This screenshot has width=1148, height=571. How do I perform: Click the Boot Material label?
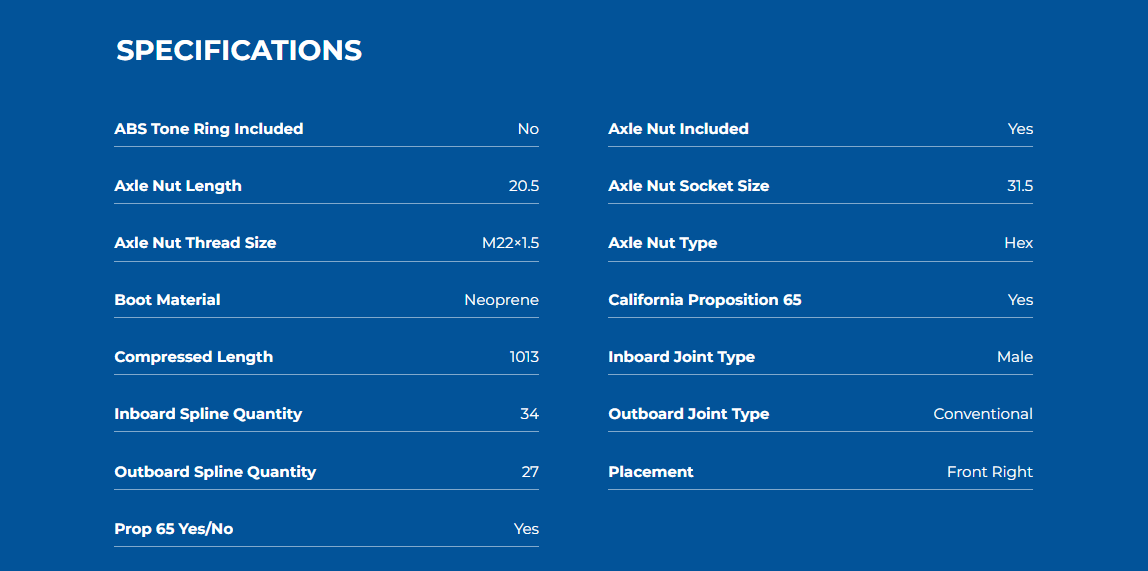click(x=167, y=300)
